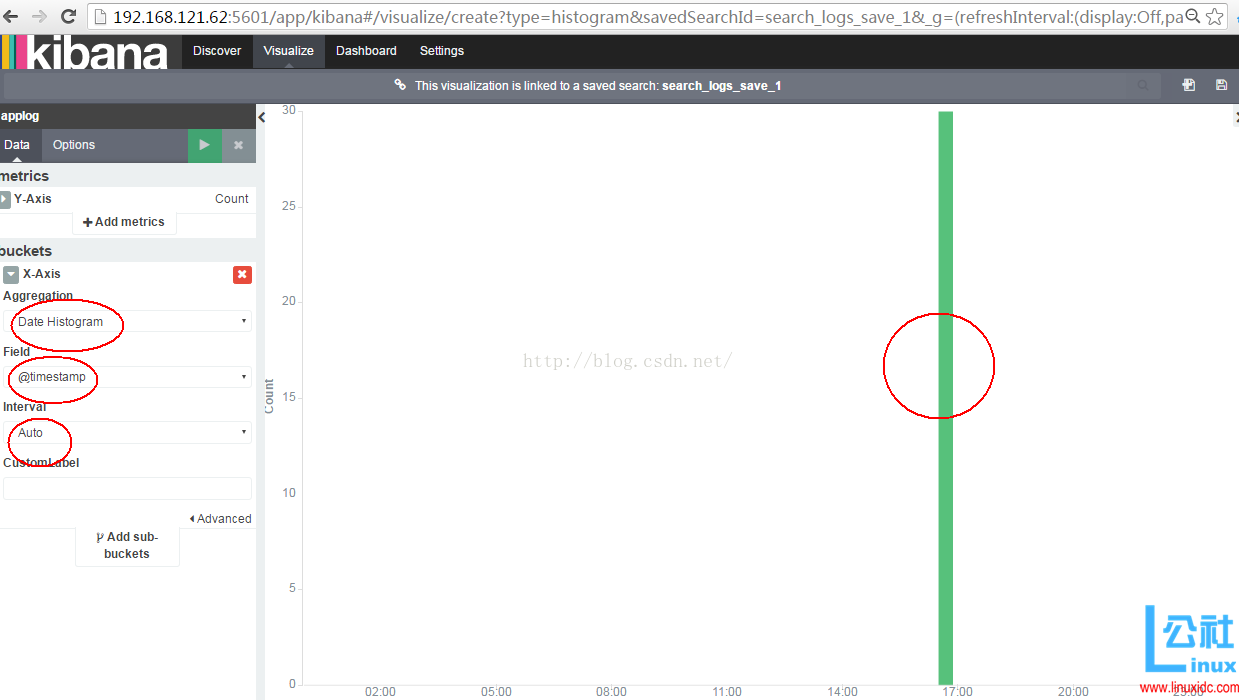The image size is (1239, 700).
Task: Switch to the Options tab
Action: (x=74, y=145)
